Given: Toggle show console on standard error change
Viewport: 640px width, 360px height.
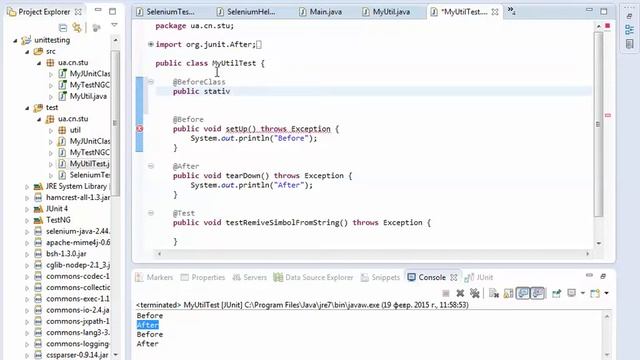Looking at the screenshot, I should (x=538, y=293).
